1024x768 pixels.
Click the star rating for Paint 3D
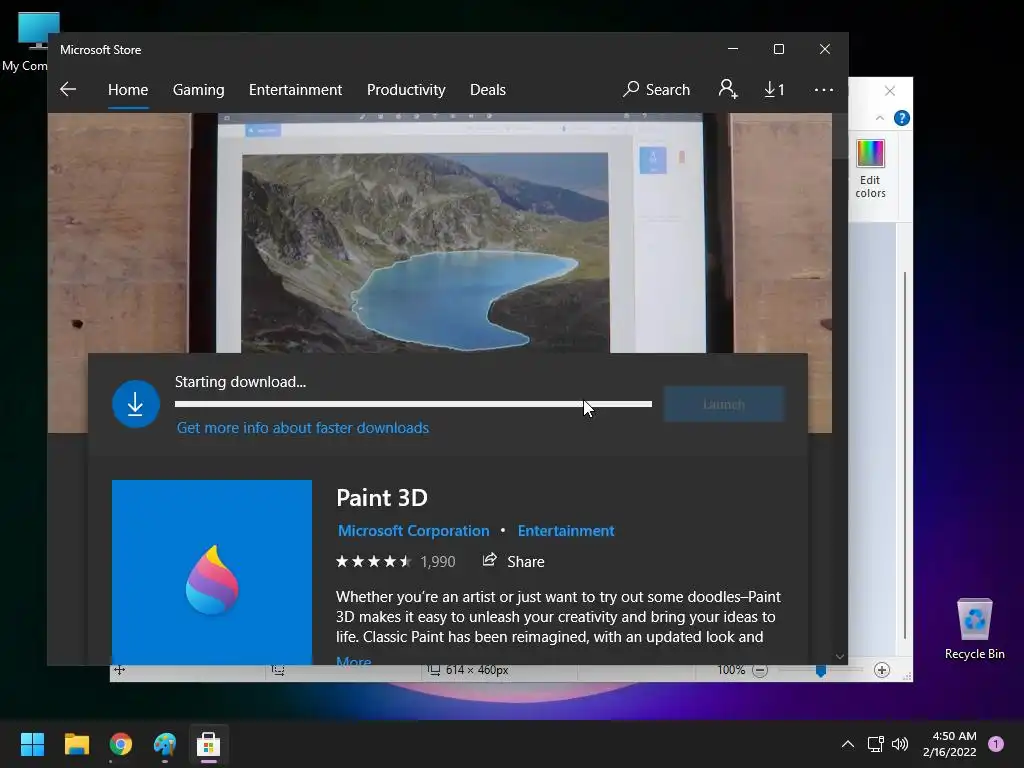tap(373, 562)
